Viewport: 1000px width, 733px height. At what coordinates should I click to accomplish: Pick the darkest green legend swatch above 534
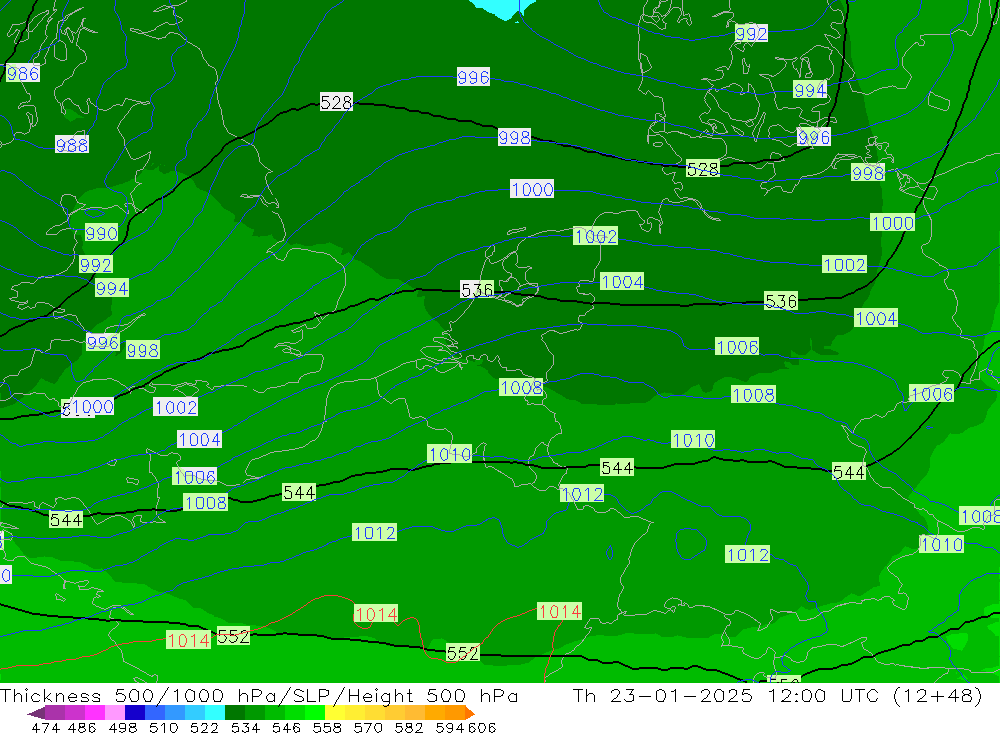tap(235, 713)
